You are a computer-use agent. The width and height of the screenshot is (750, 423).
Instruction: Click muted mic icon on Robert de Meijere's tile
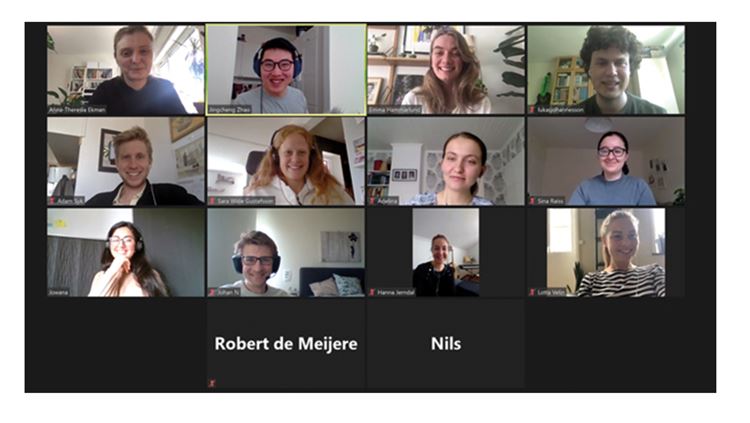[x=212, y=383]
